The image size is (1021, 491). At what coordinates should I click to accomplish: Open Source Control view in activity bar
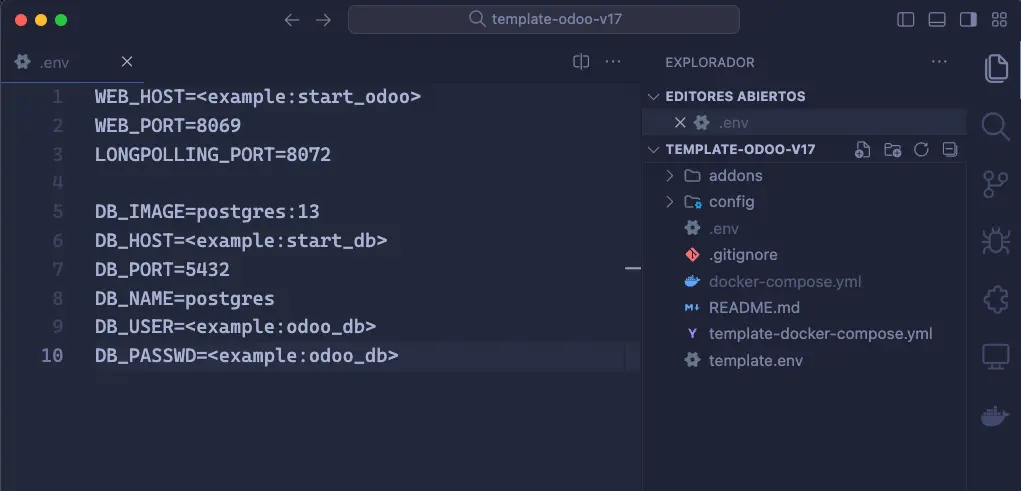click(996, 184)
